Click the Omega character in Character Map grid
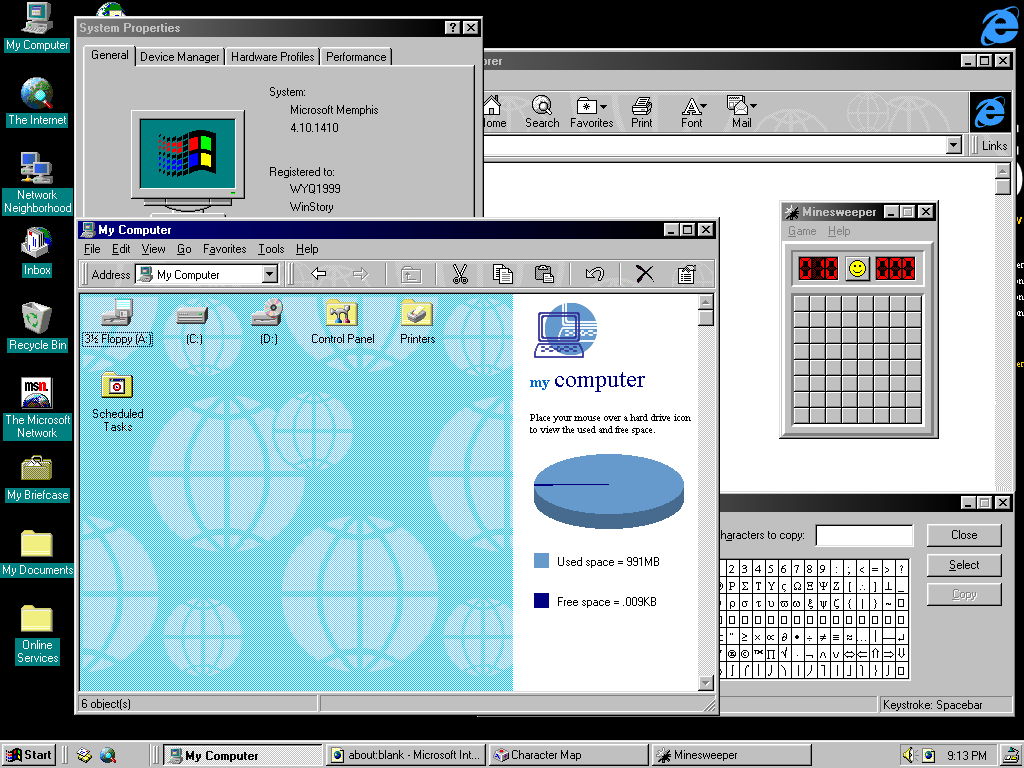This screenshot has width=1024, height=768. [x=797, y=586]
